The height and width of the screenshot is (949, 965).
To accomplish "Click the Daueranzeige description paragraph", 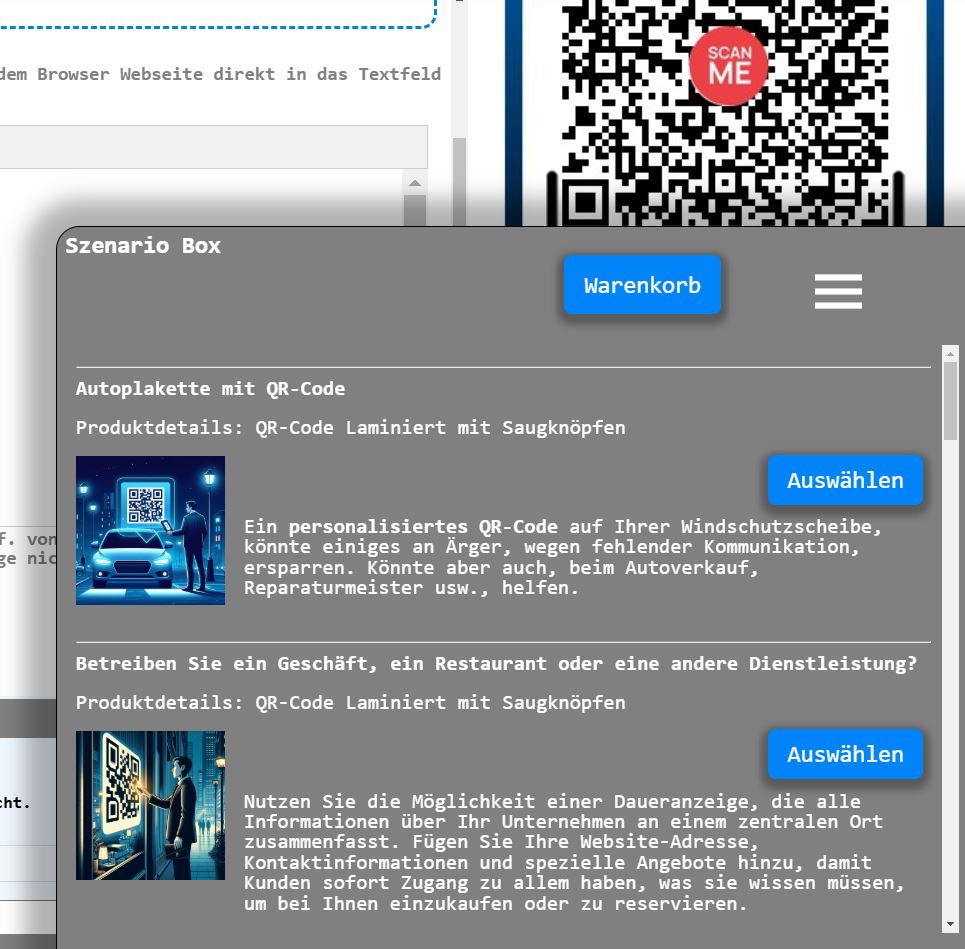I will coord(574,852).
